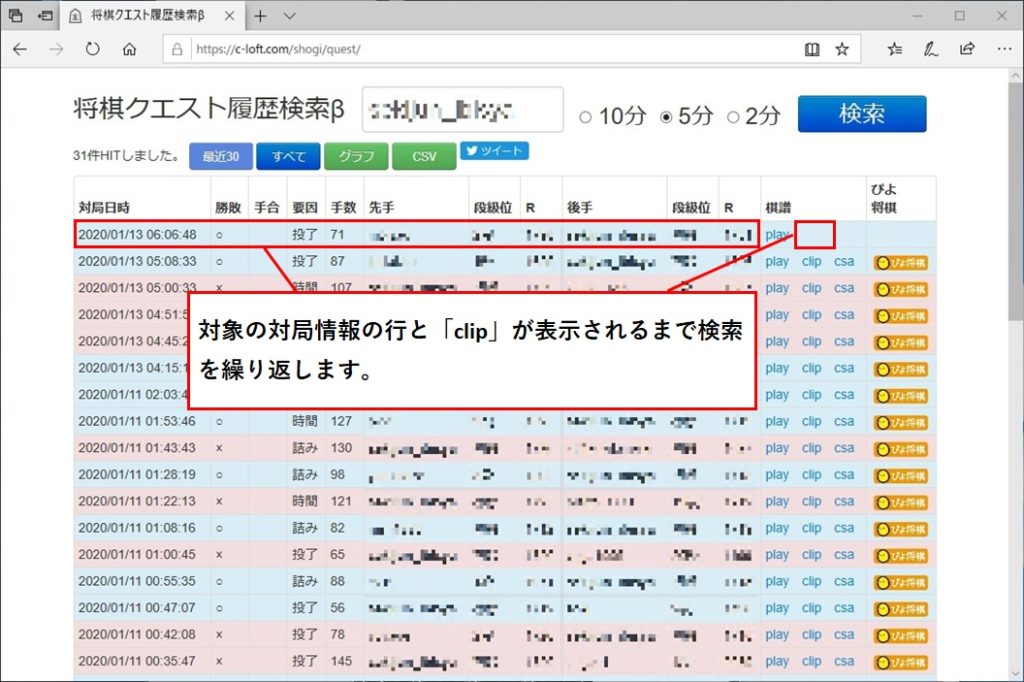Screen dimensions: 1024x682
Task: Click the add notes pen icon
Action: [x=931, y=49]
